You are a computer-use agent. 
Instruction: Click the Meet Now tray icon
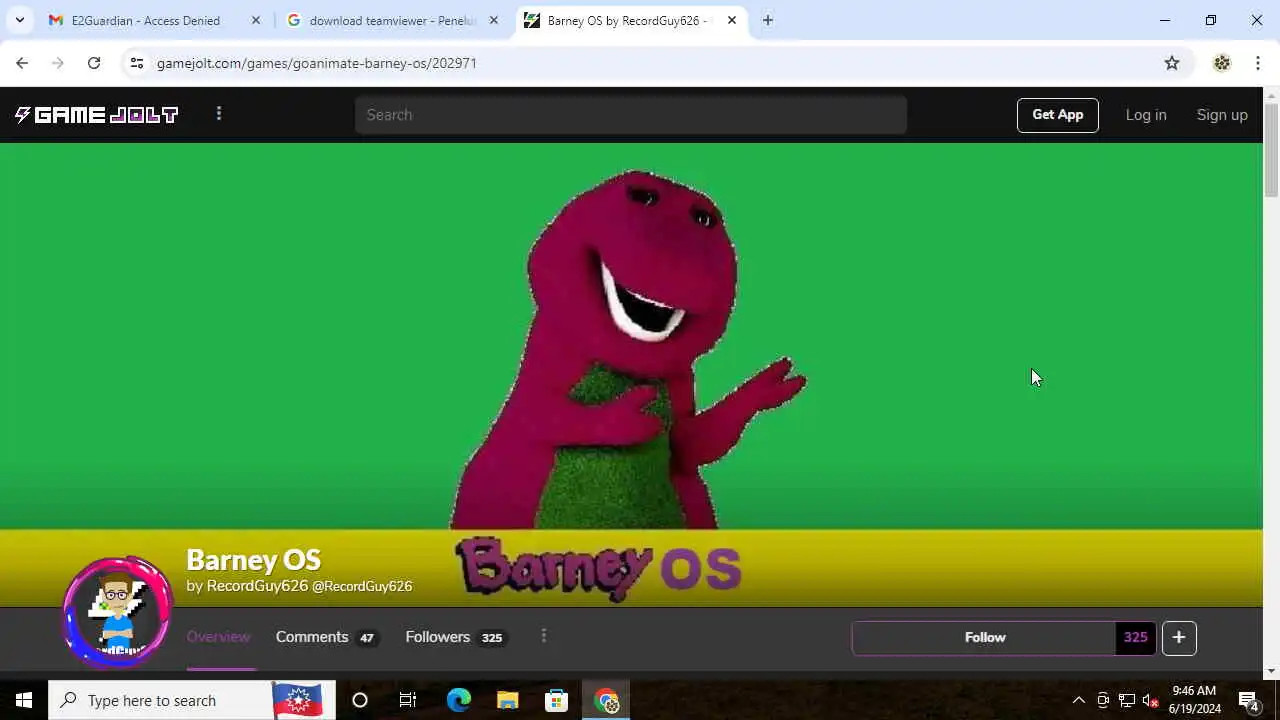[x=1103, y=700]
